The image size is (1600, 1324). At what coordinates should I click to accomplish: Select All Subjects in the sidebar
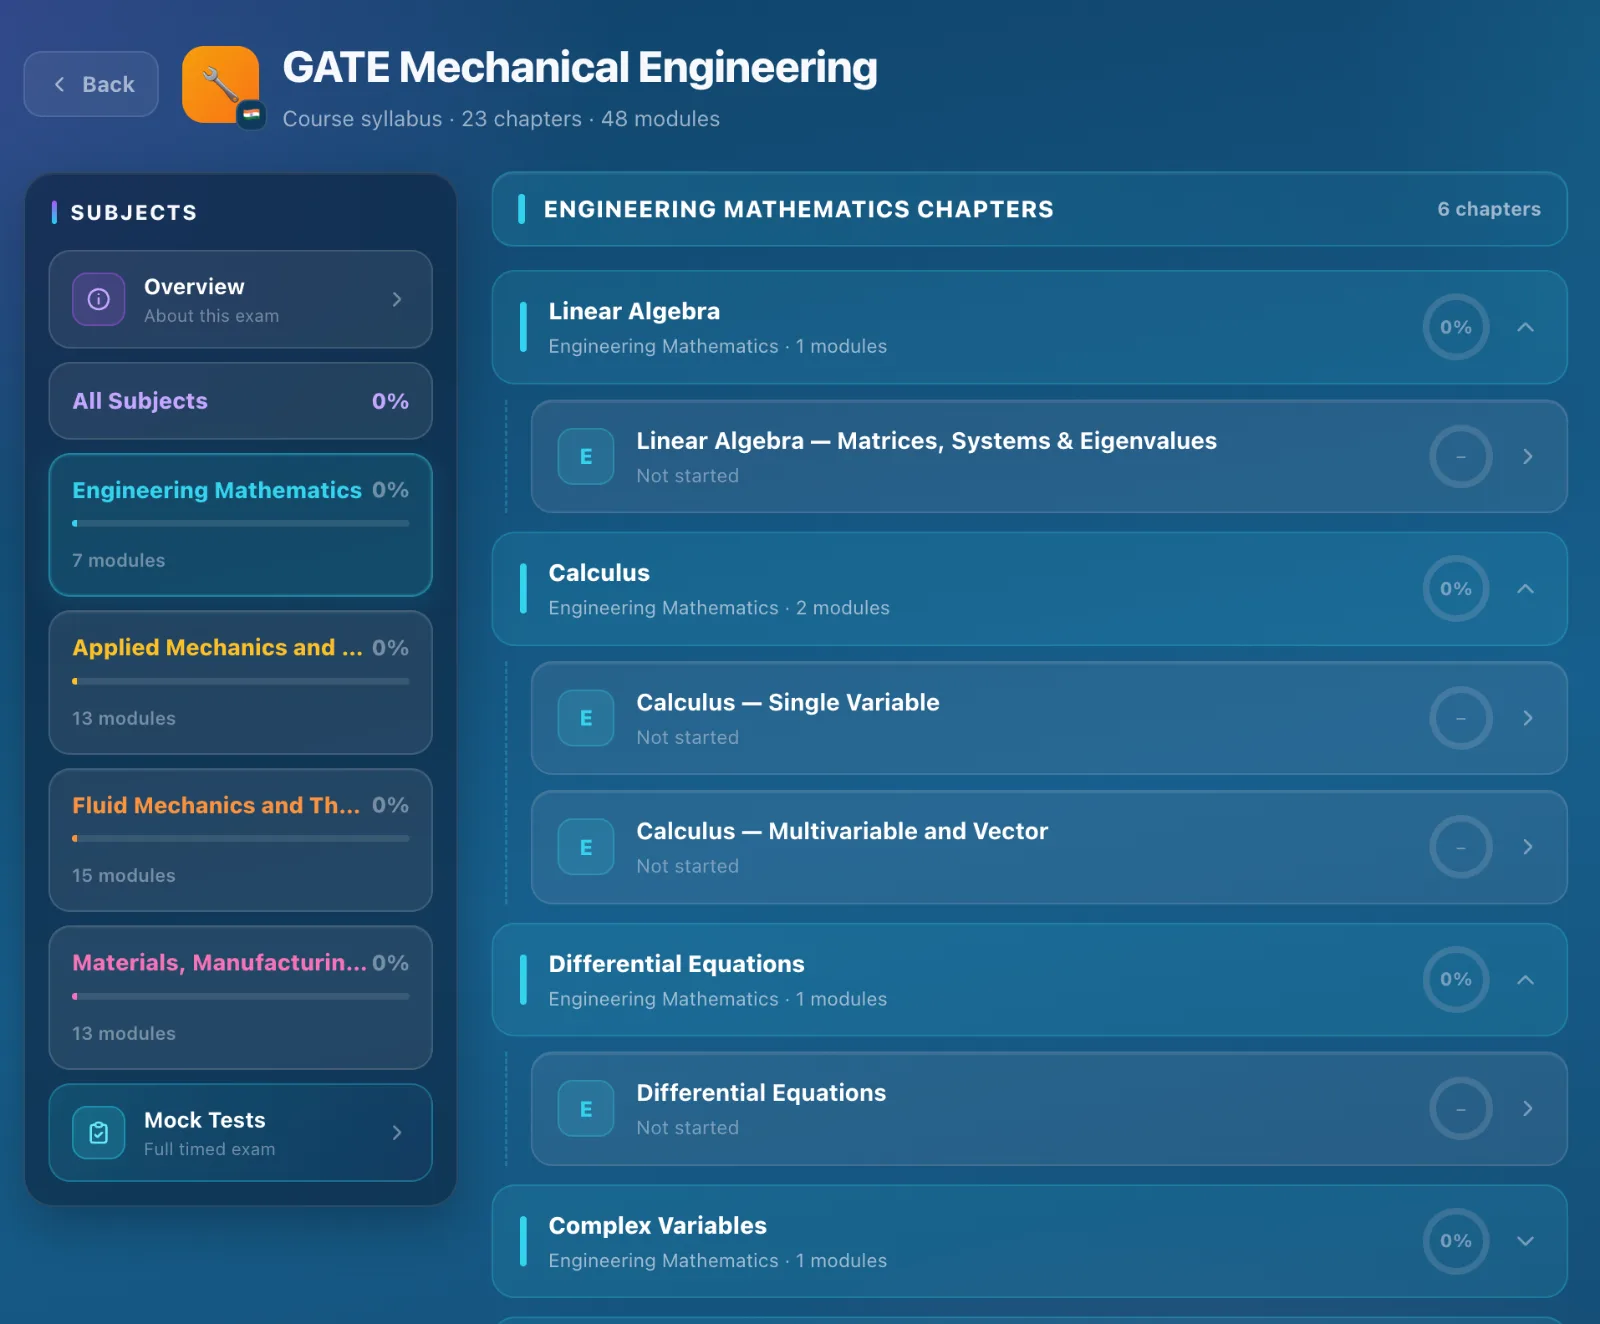point(240,401)
